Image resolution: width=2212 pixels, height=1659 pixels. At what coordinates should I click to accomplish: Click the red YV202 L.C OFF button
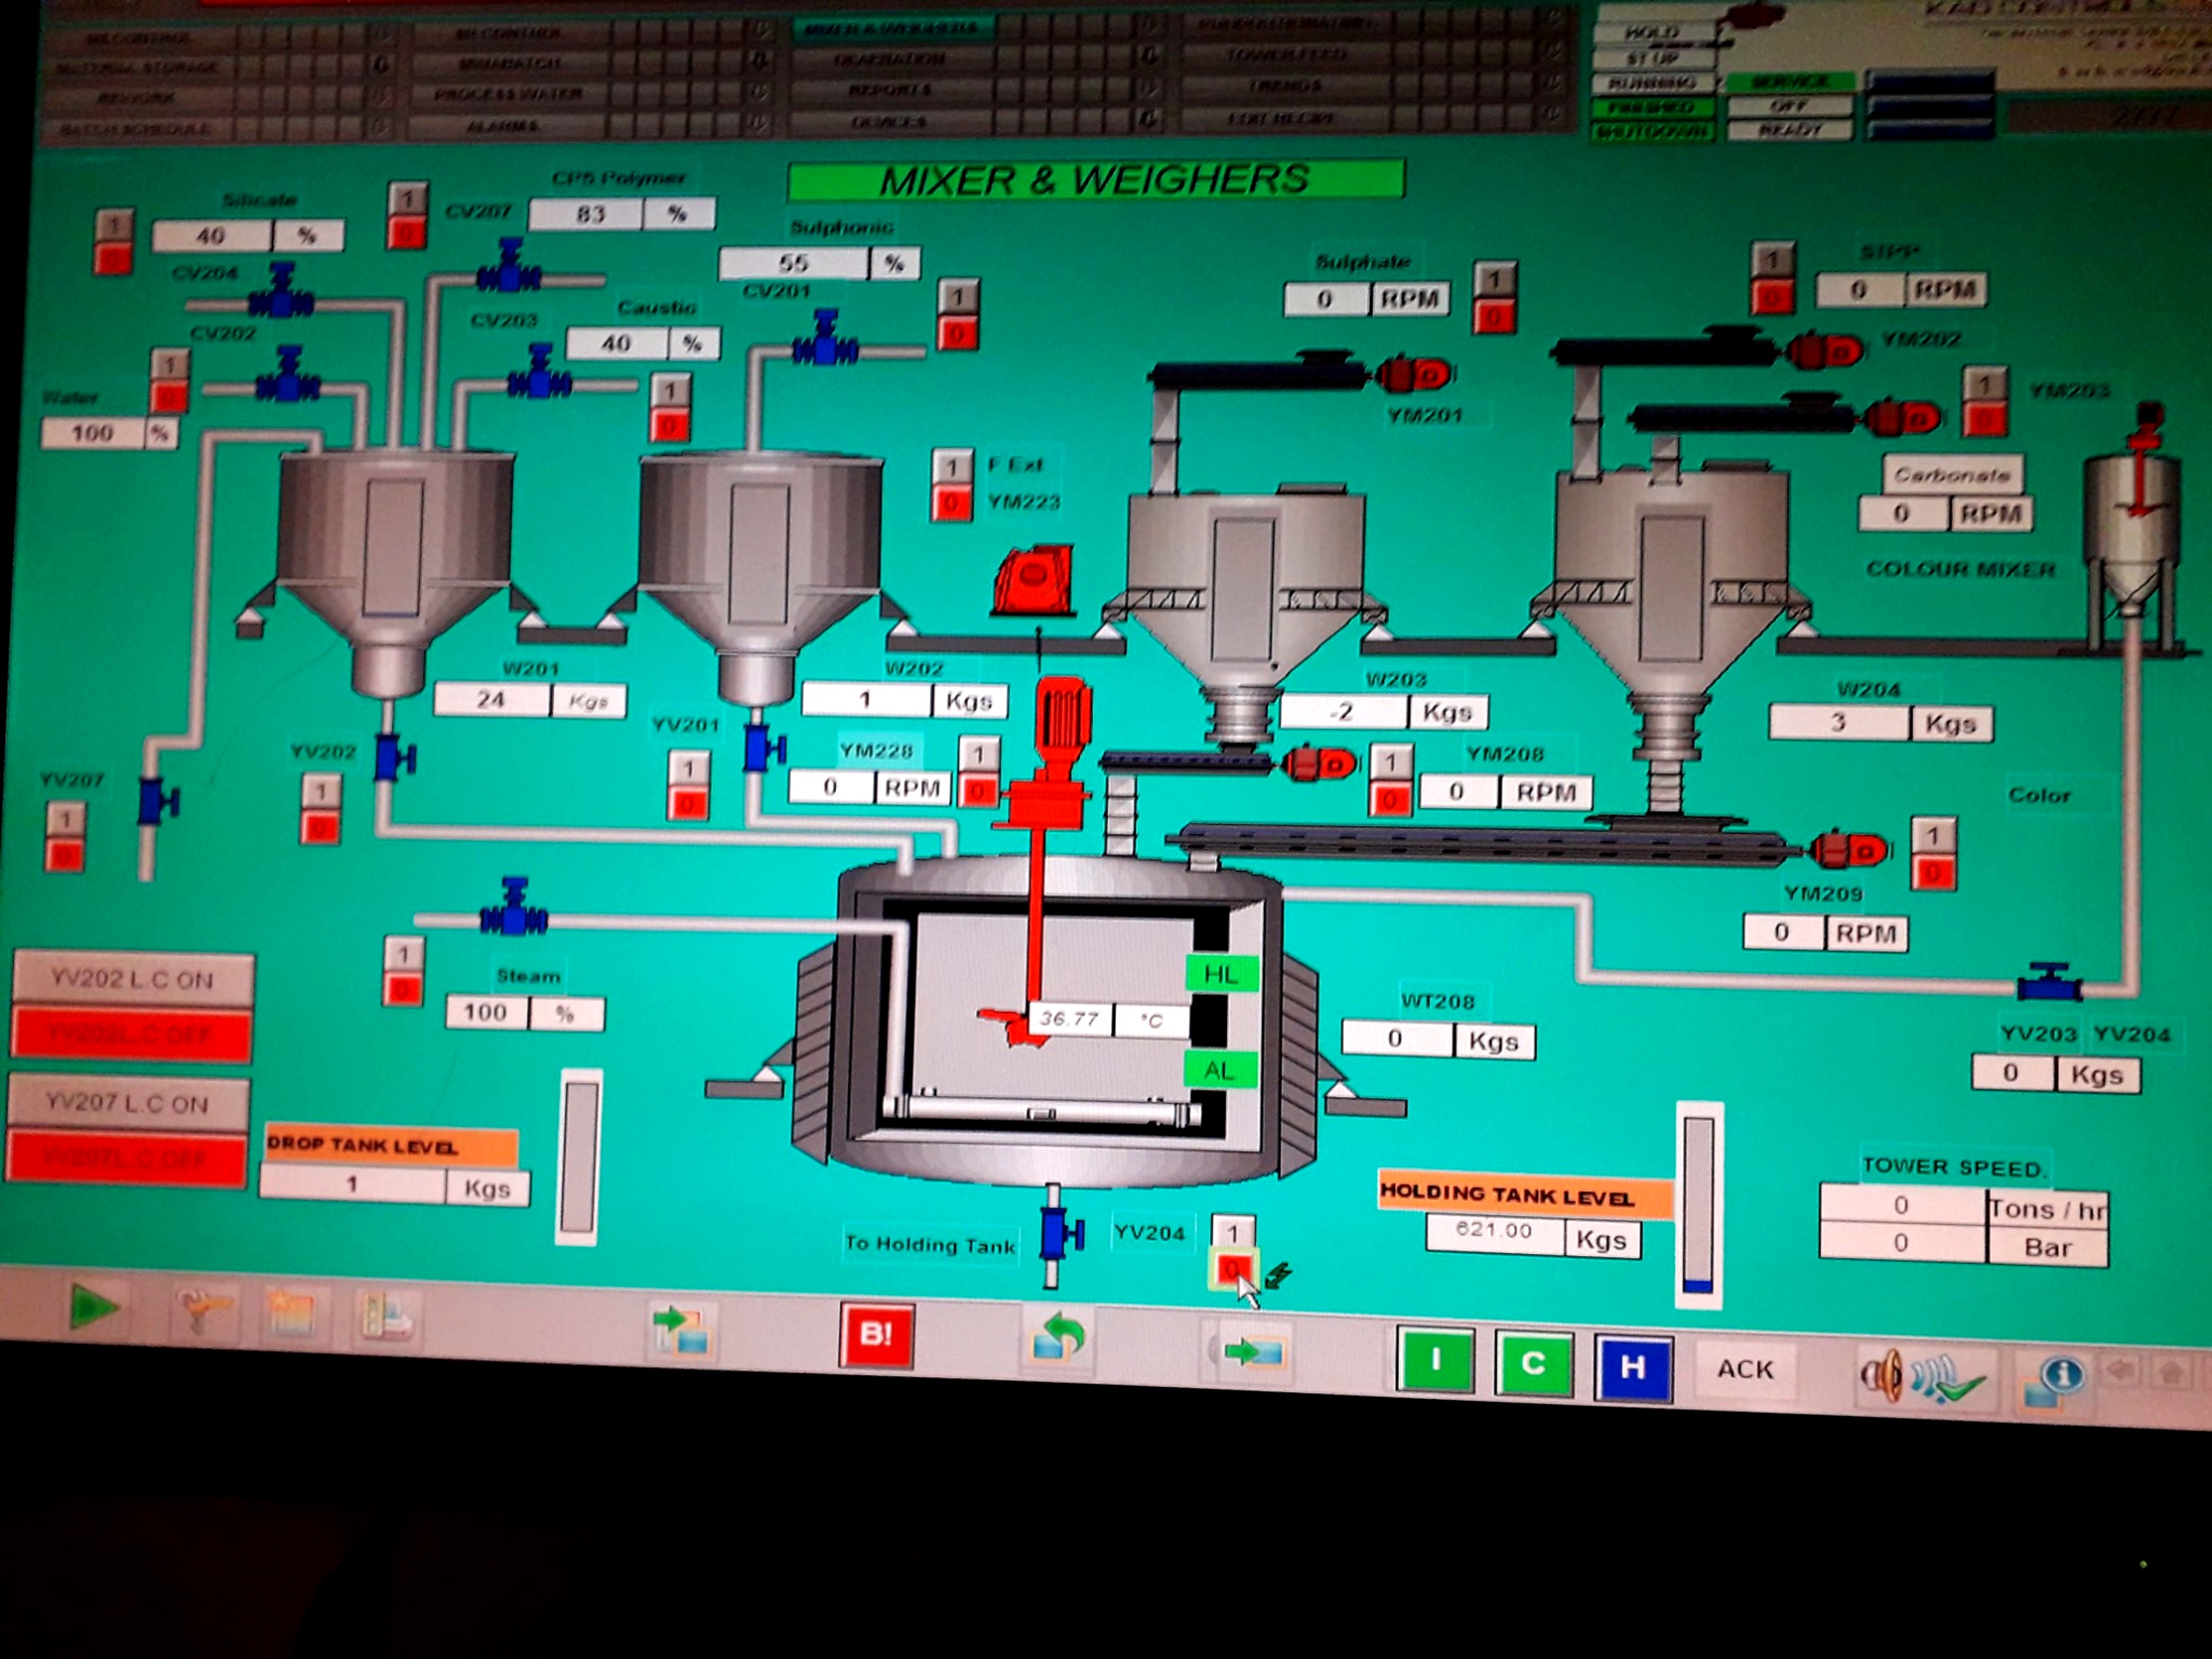[131, 1034]
